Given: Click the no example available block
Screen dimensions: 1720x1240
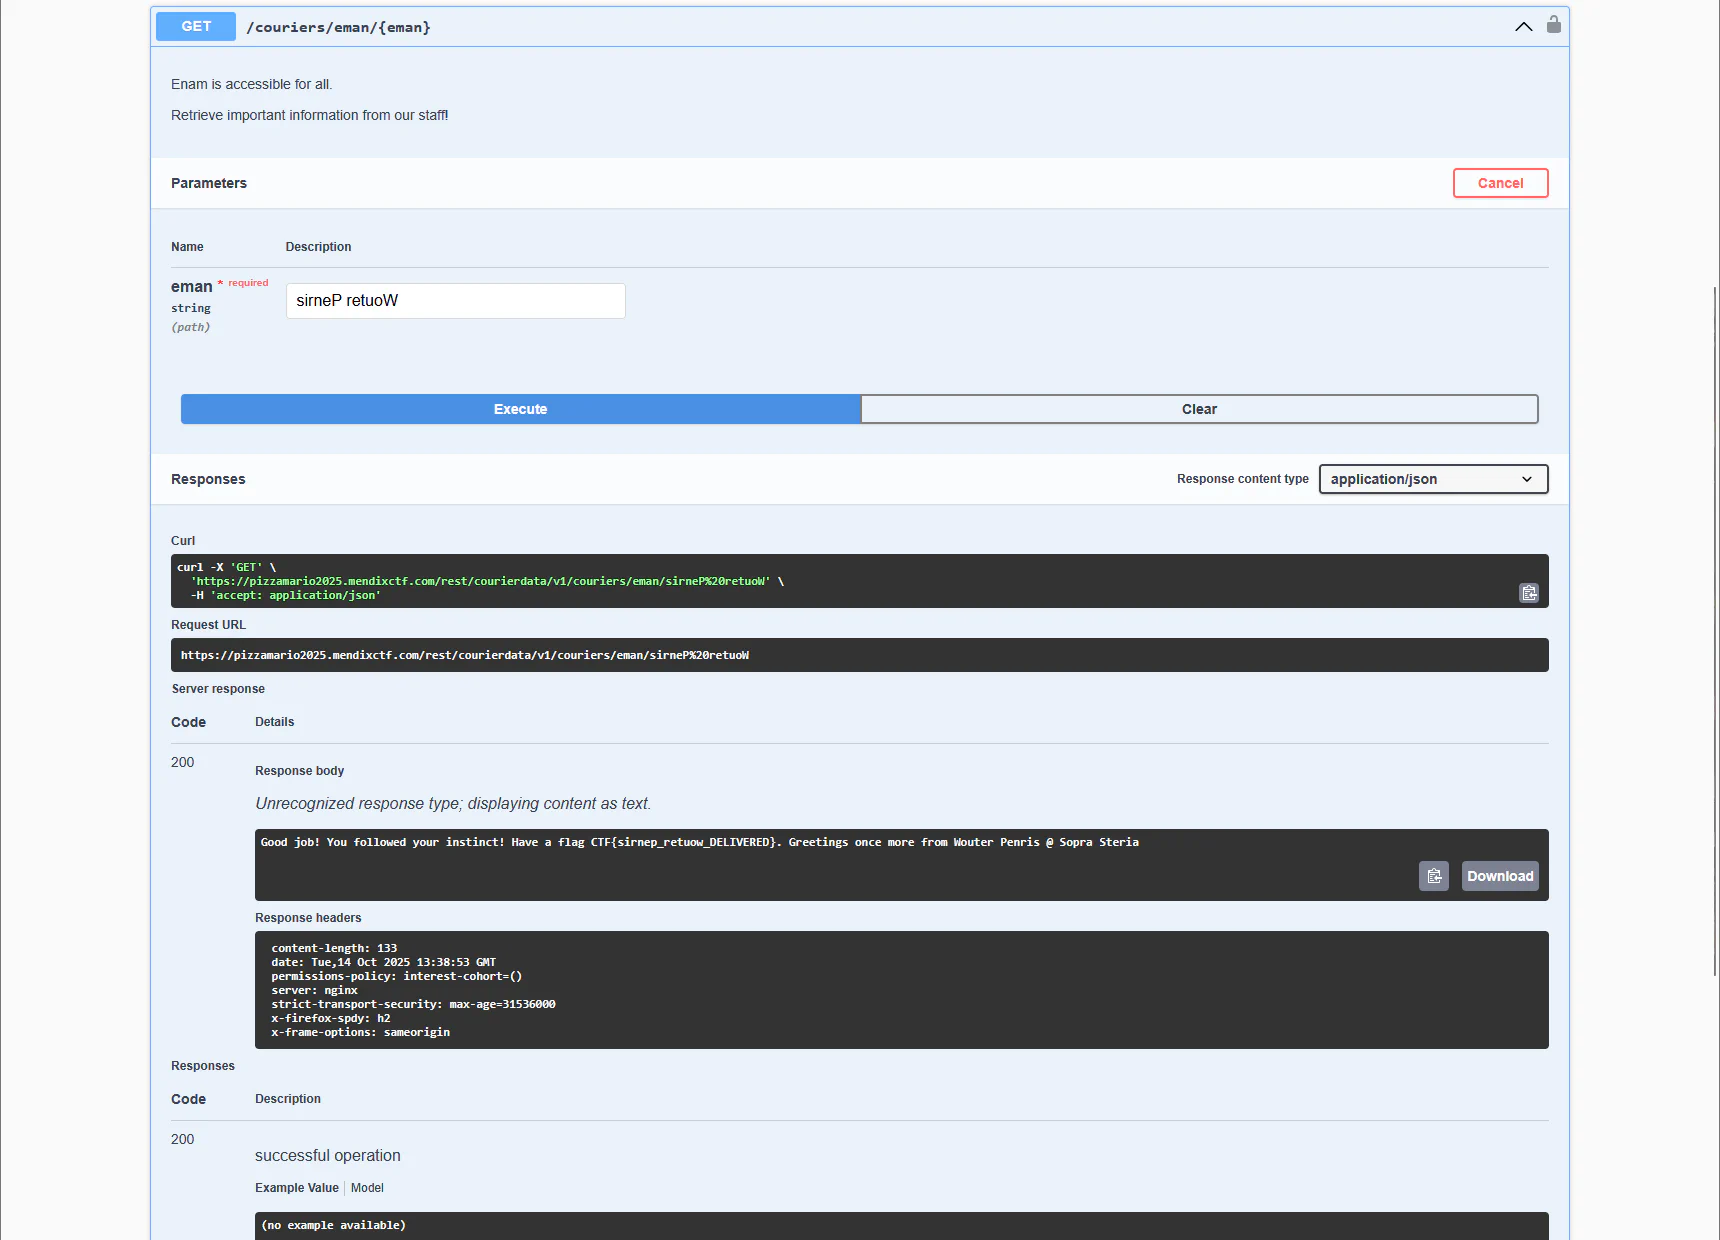Looking at the screenshot, I should pos(900,1225).
